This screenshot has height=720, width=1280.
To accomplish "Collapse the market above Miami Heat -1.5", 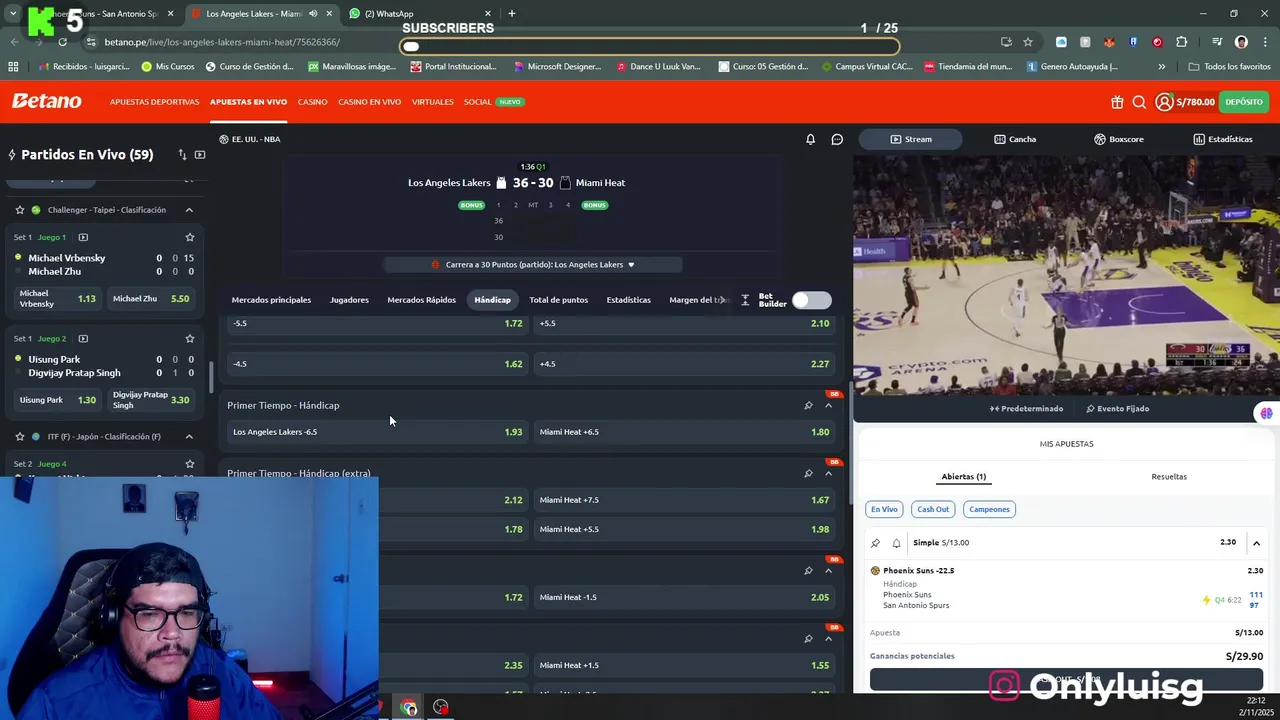I will point(828,570).
